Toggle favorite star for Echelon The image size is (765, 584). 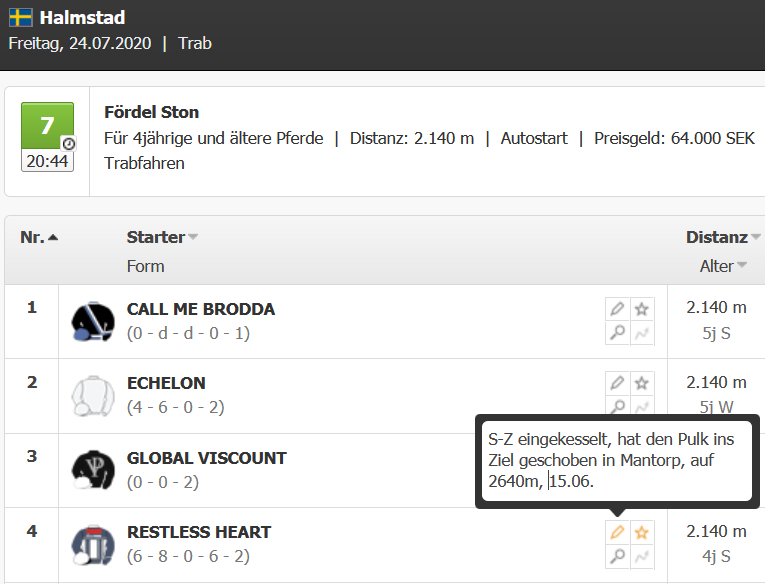642,383
